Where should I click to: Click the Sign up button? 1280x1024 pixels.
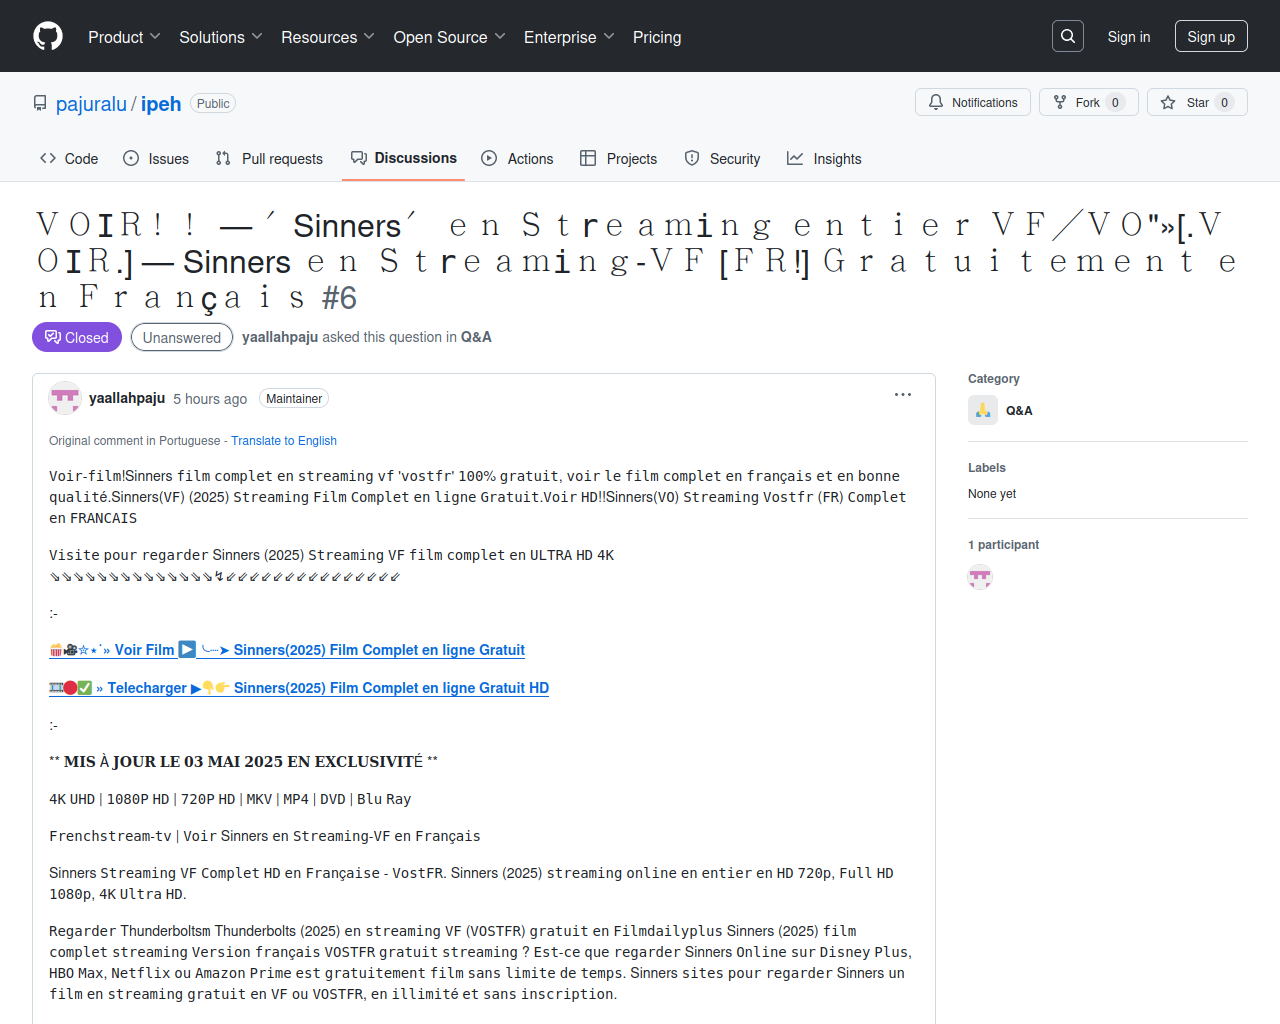coord(1211,36)
